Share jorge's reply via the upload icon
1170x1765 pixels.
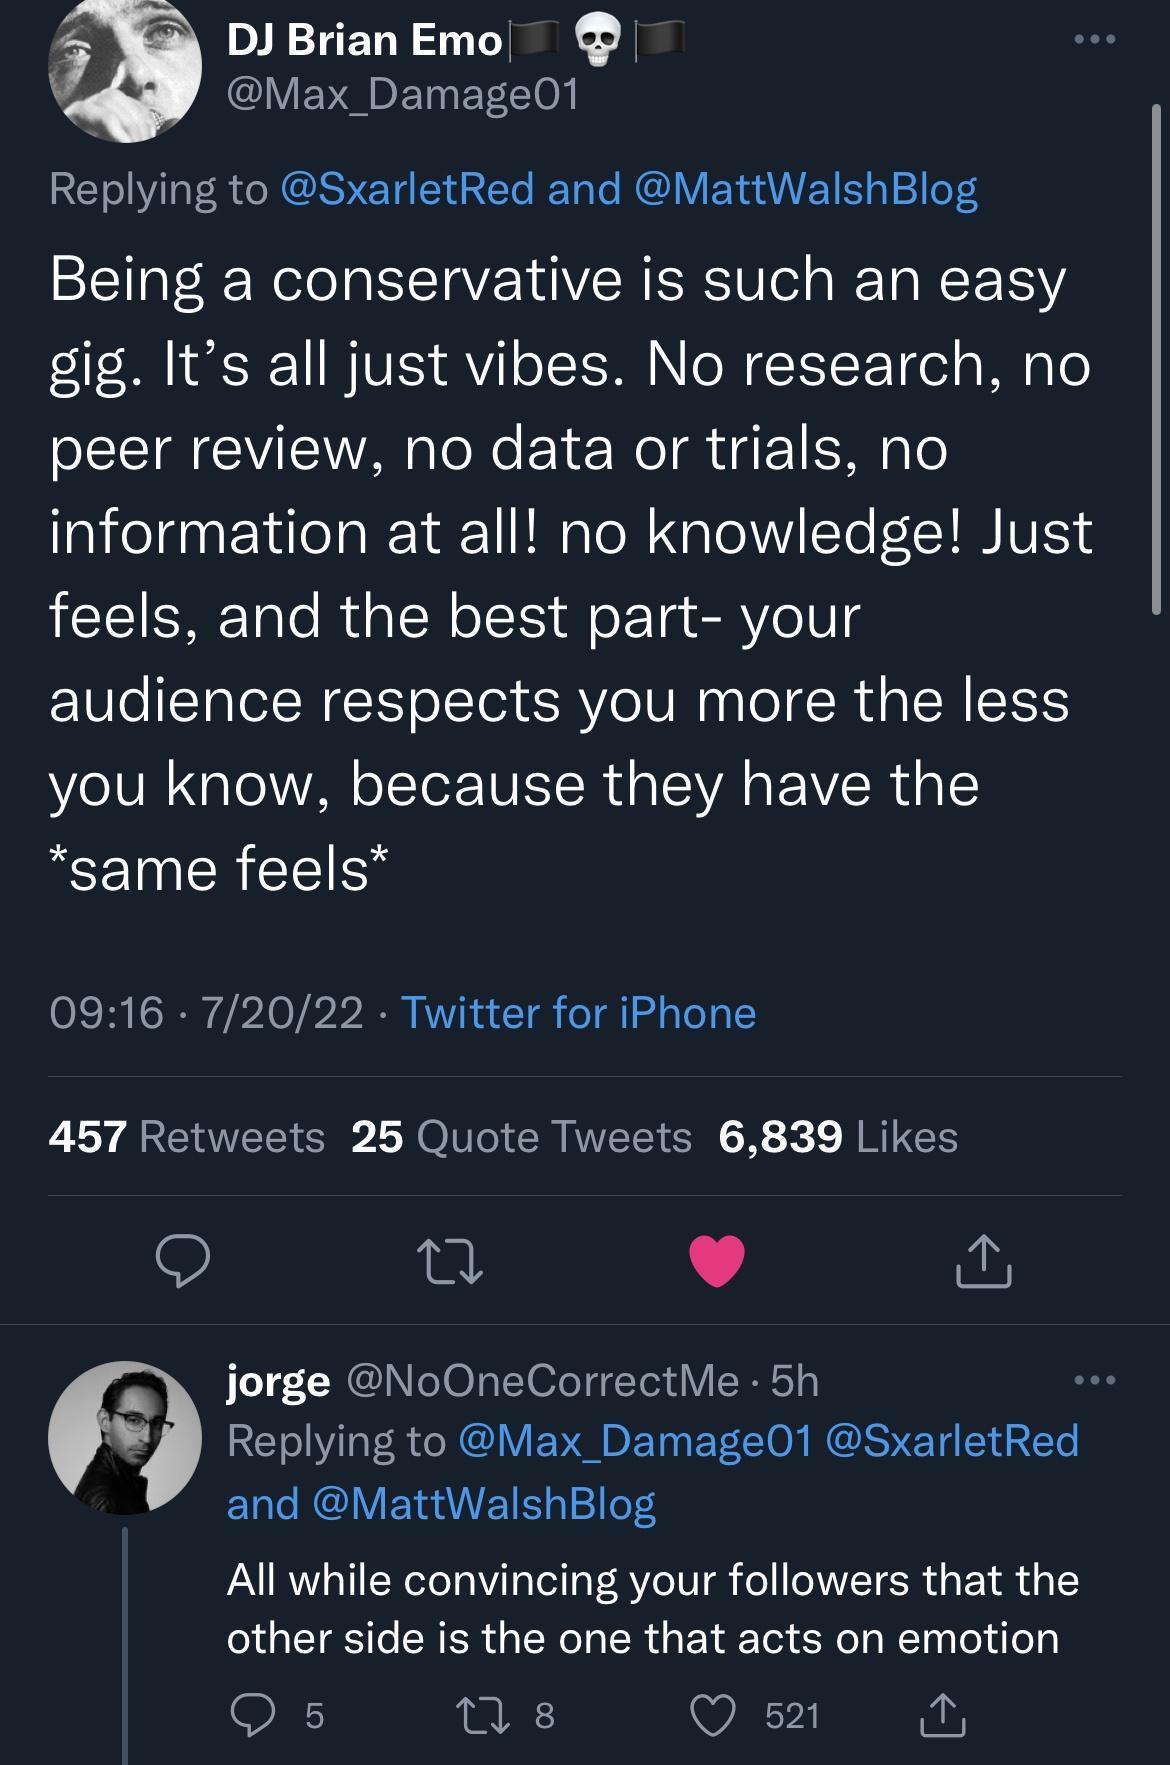941,1711
